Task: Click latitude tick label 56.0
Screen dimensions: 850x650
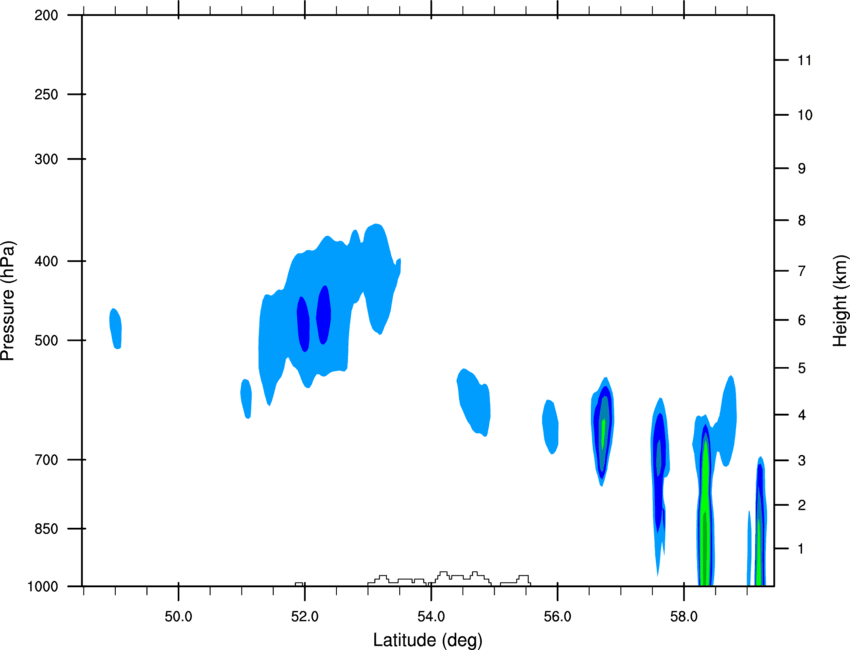Action: pos(557,617)
